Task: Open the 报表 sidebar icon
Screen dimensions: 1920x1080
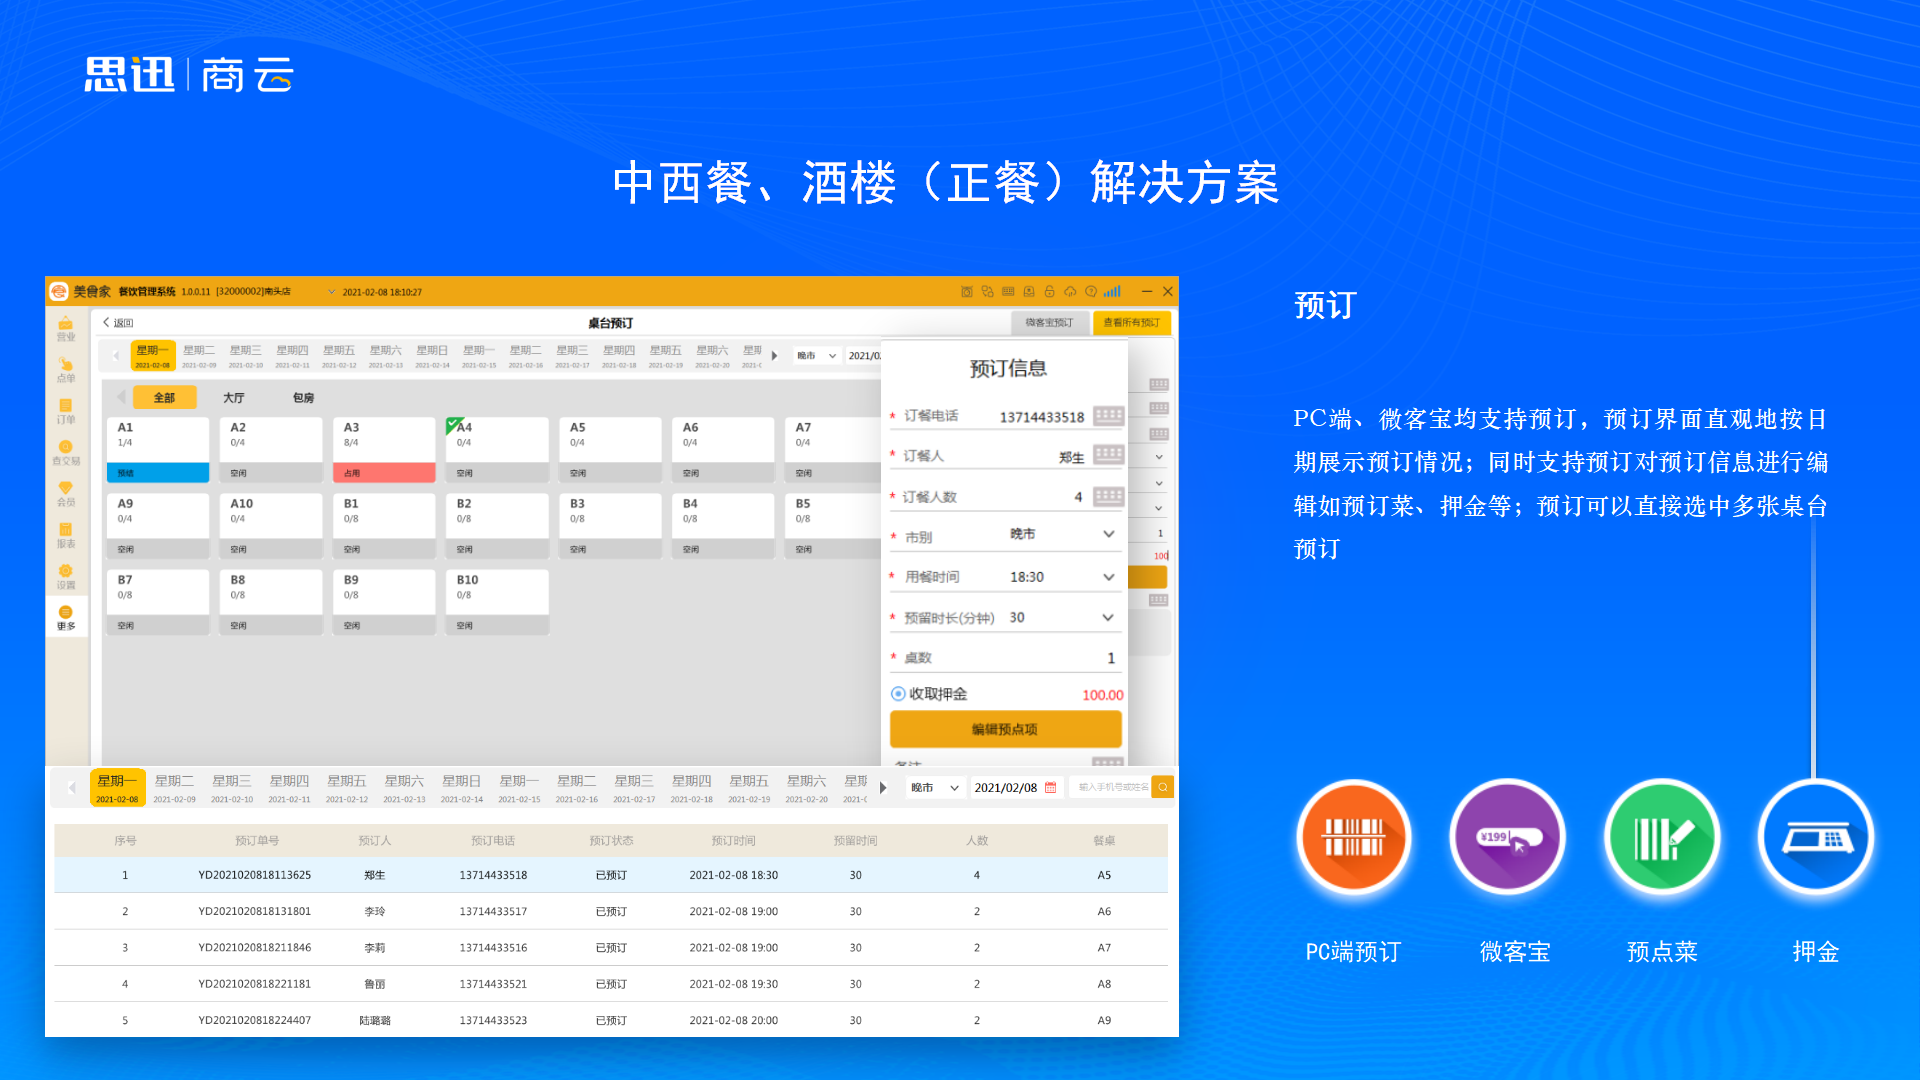Action: (x=66, y=535)
